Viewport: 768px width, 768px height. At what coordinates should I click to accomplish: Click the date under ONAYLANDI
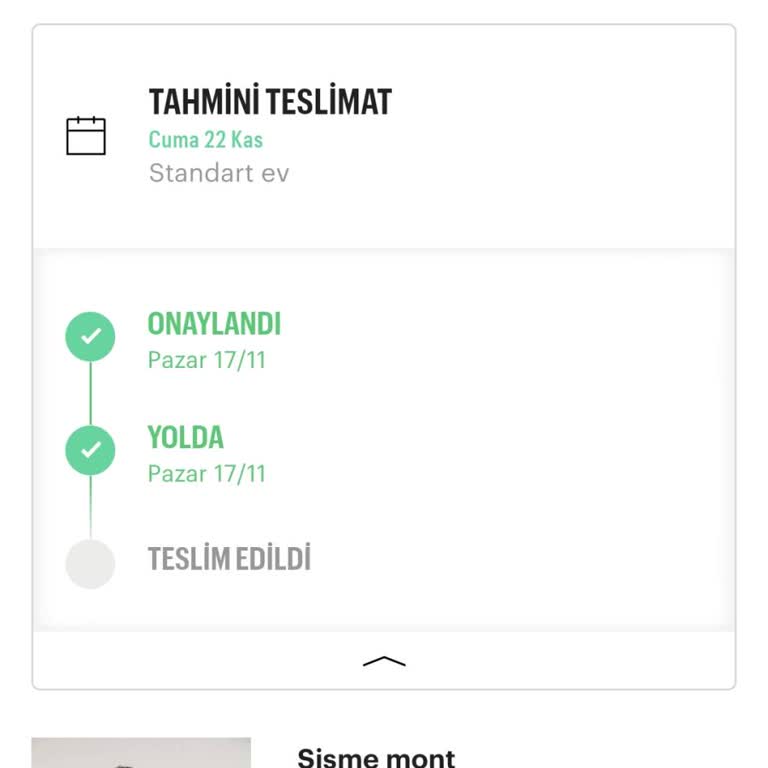pyautogui.click(x=207, y=359)
